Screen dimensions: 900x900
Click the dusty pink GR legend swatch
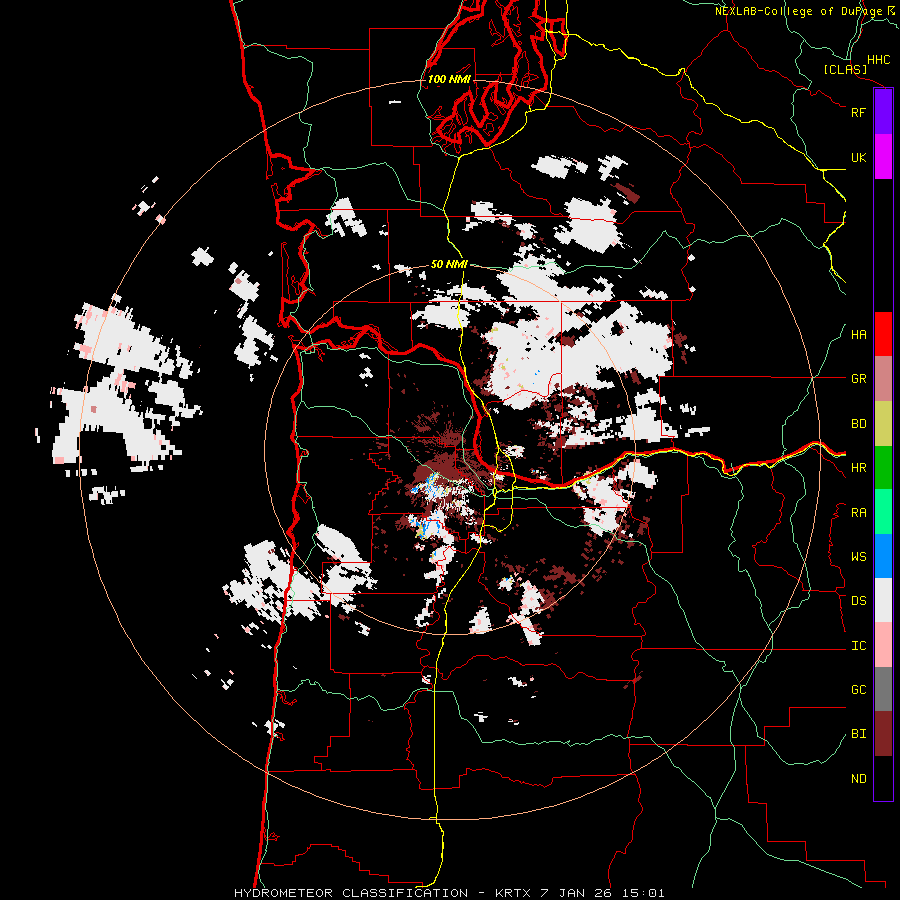tap(883, 379)
